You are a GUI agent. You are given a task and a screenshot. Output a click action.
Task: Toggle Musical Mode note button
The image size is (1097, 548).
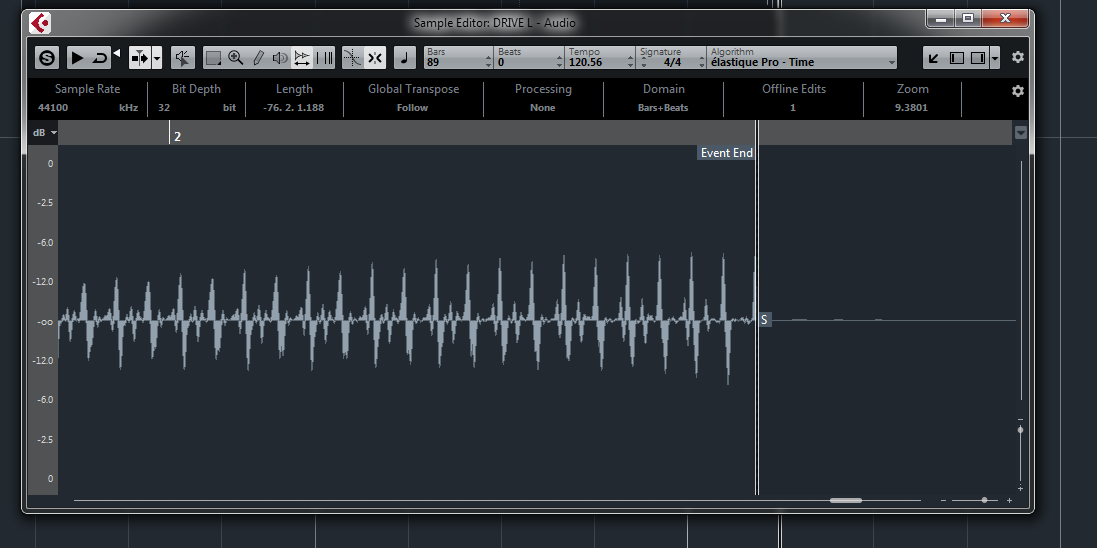pyautogui.click(x=404, y=57)
